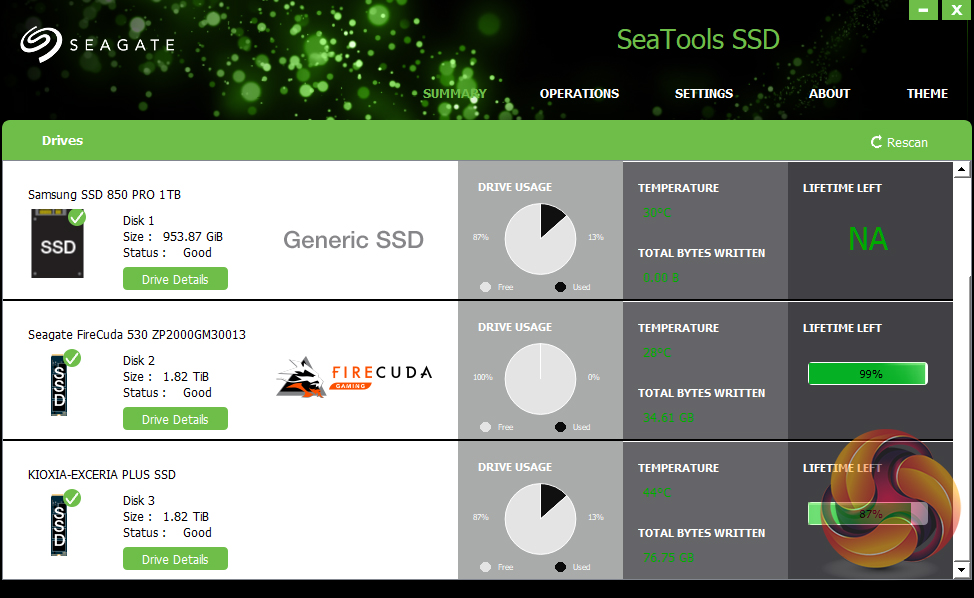Click the FireCuda drive usage pie chart
This screenshot has height=598, width=974.
(x=540, y=379)
